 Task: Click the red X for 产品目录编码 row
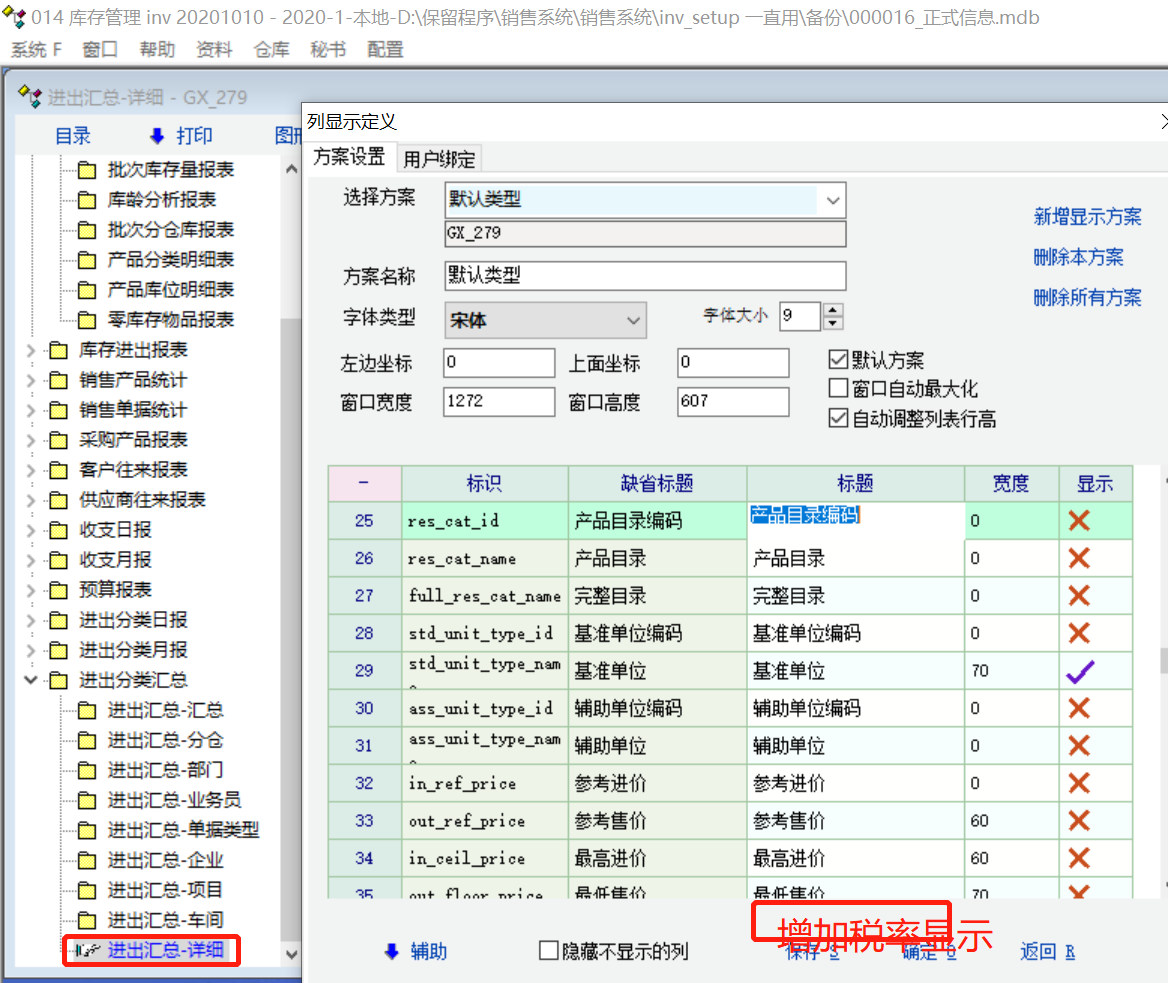1079,520
